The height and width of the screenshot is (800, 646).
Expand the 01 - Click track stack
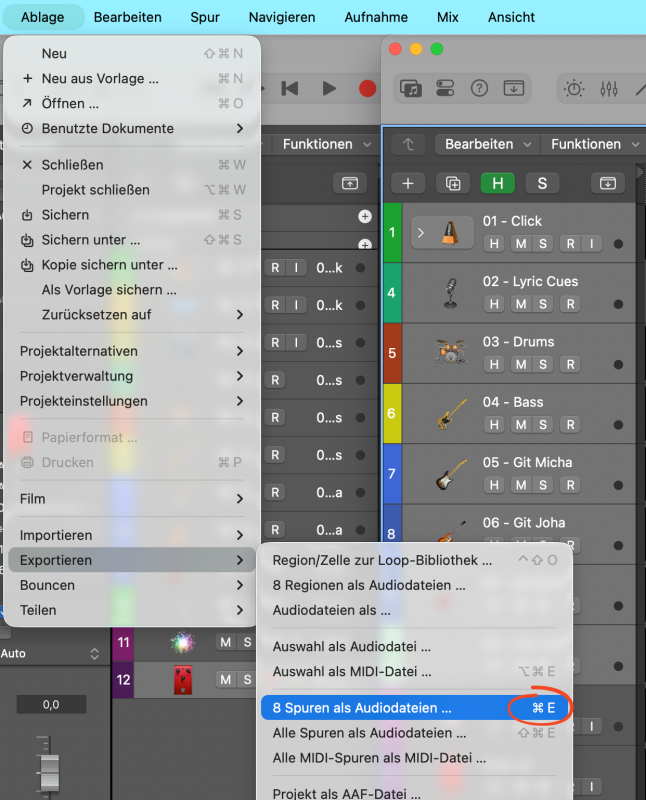tap(421, 233)
